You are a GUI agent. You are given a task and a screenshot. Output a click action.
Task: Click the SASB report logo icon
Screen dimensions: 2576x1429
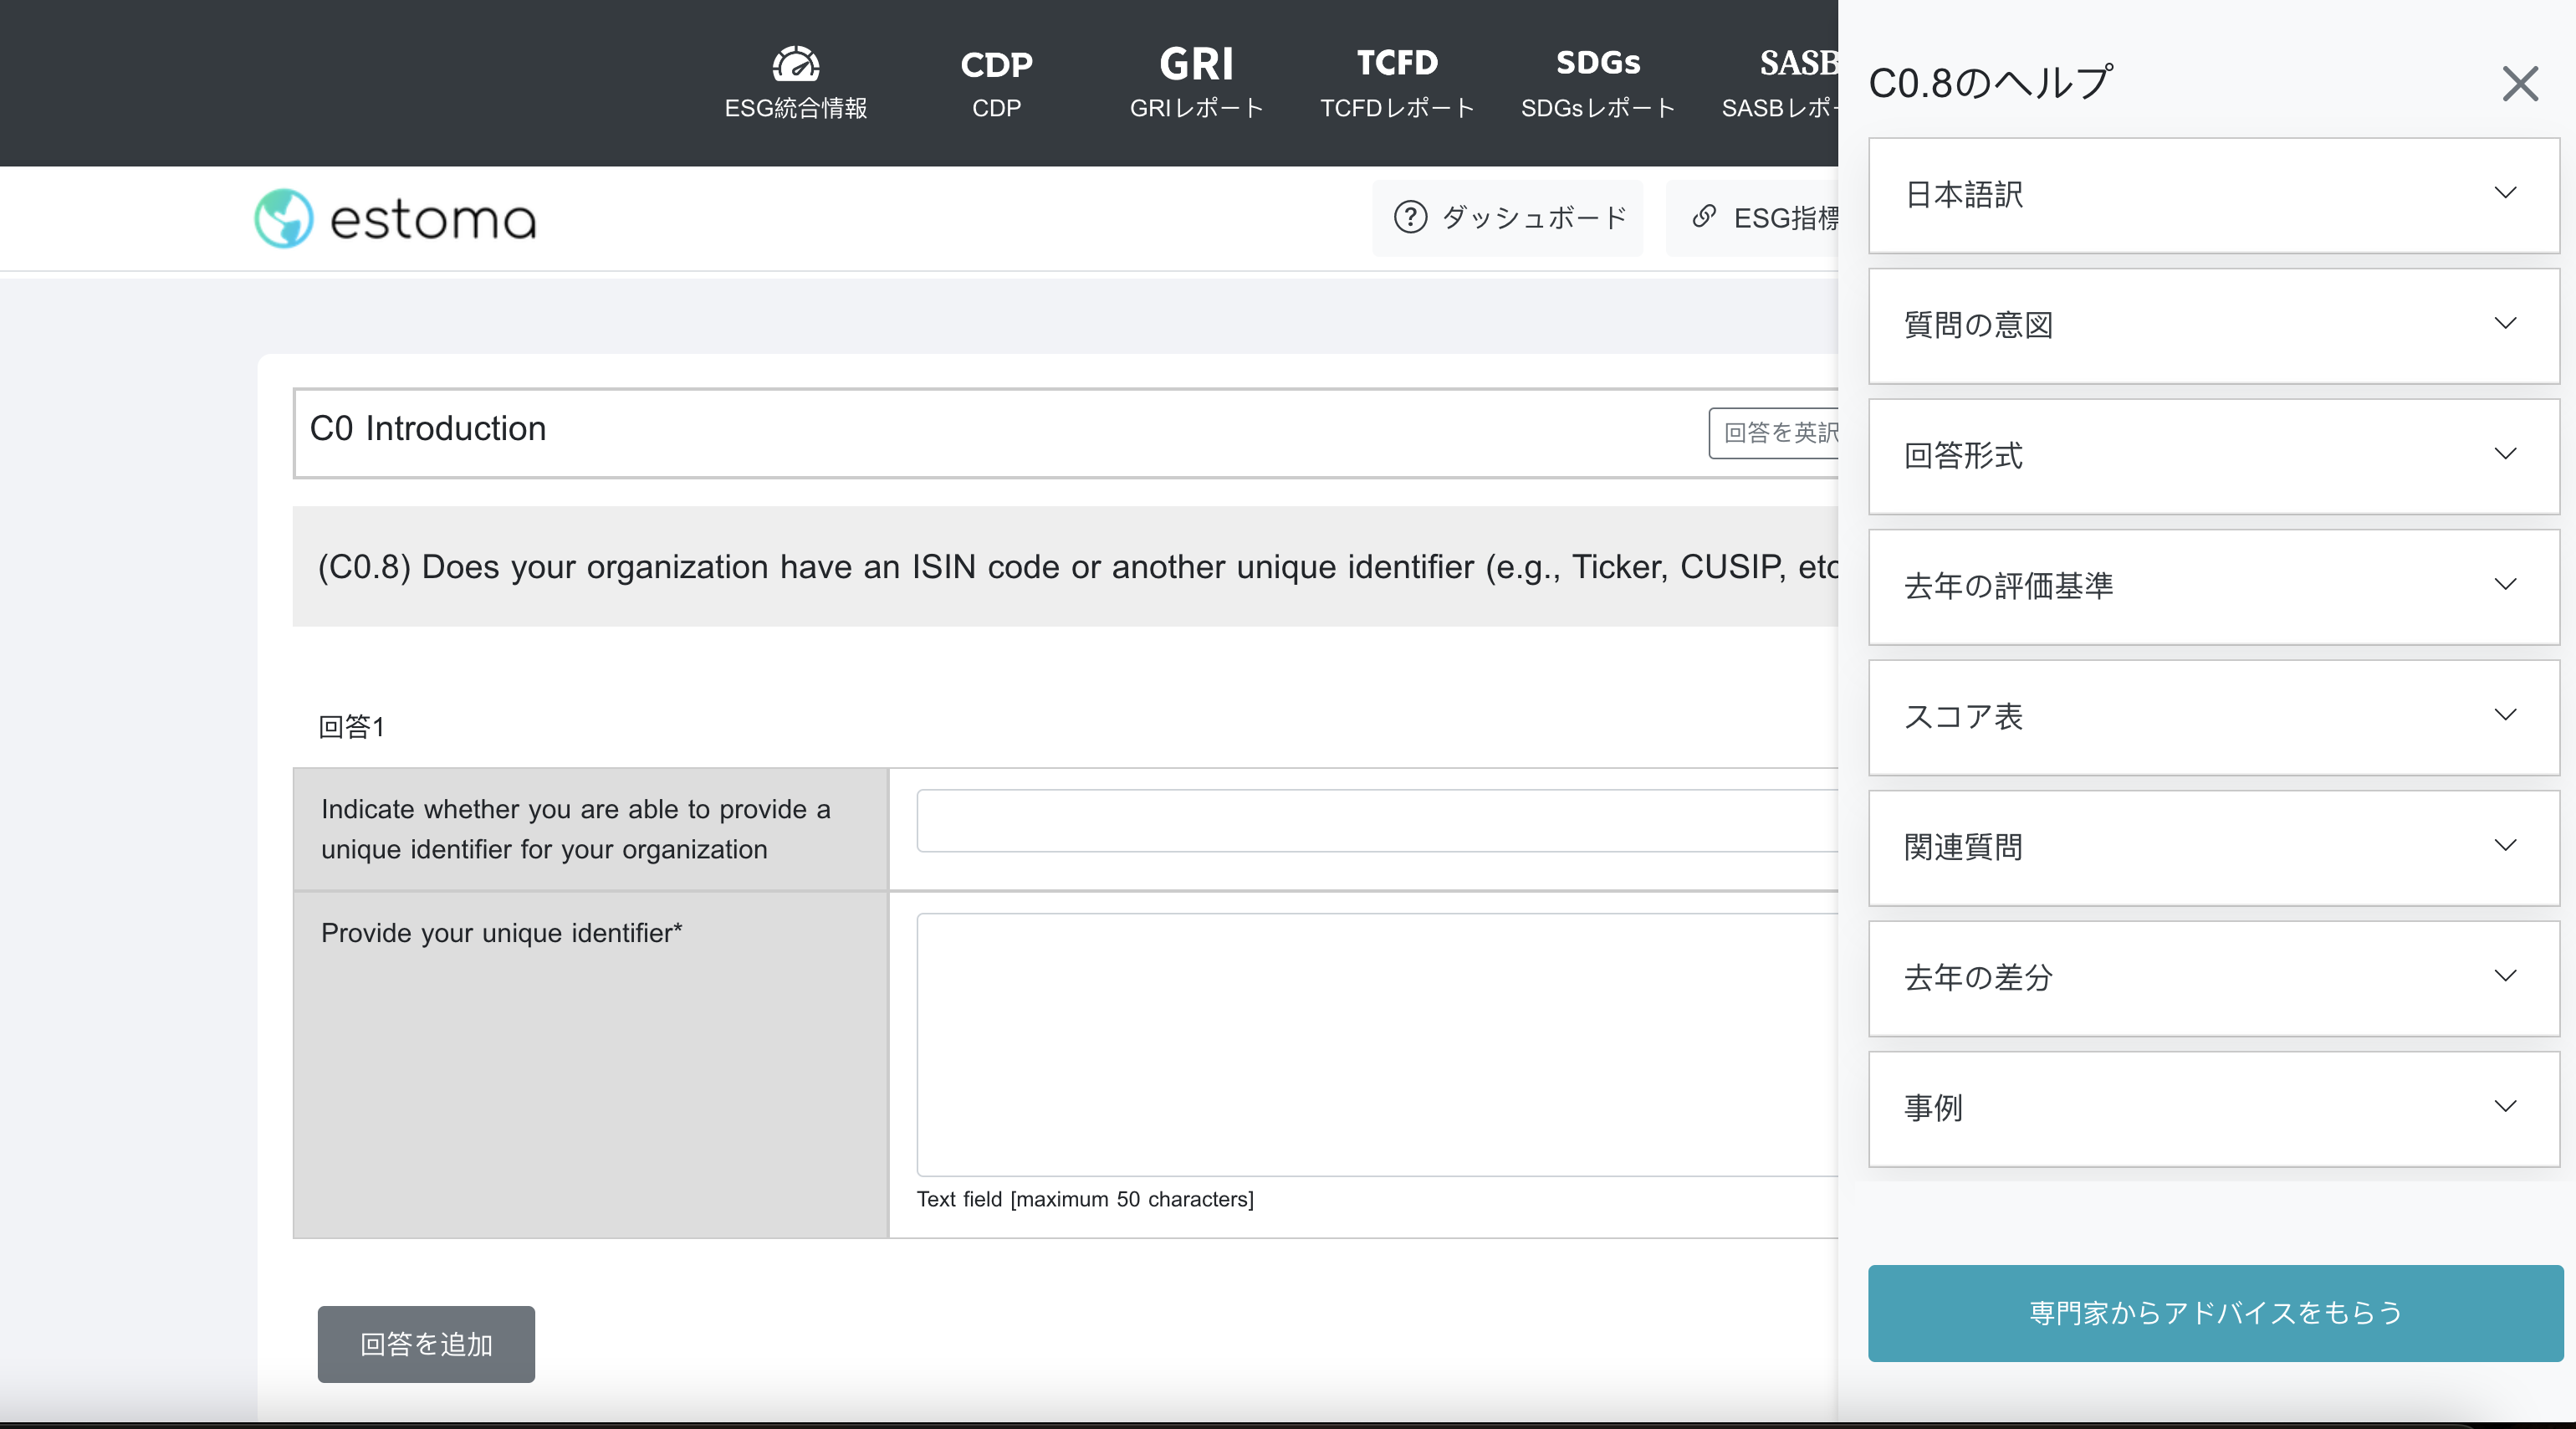click(1797, 62)
